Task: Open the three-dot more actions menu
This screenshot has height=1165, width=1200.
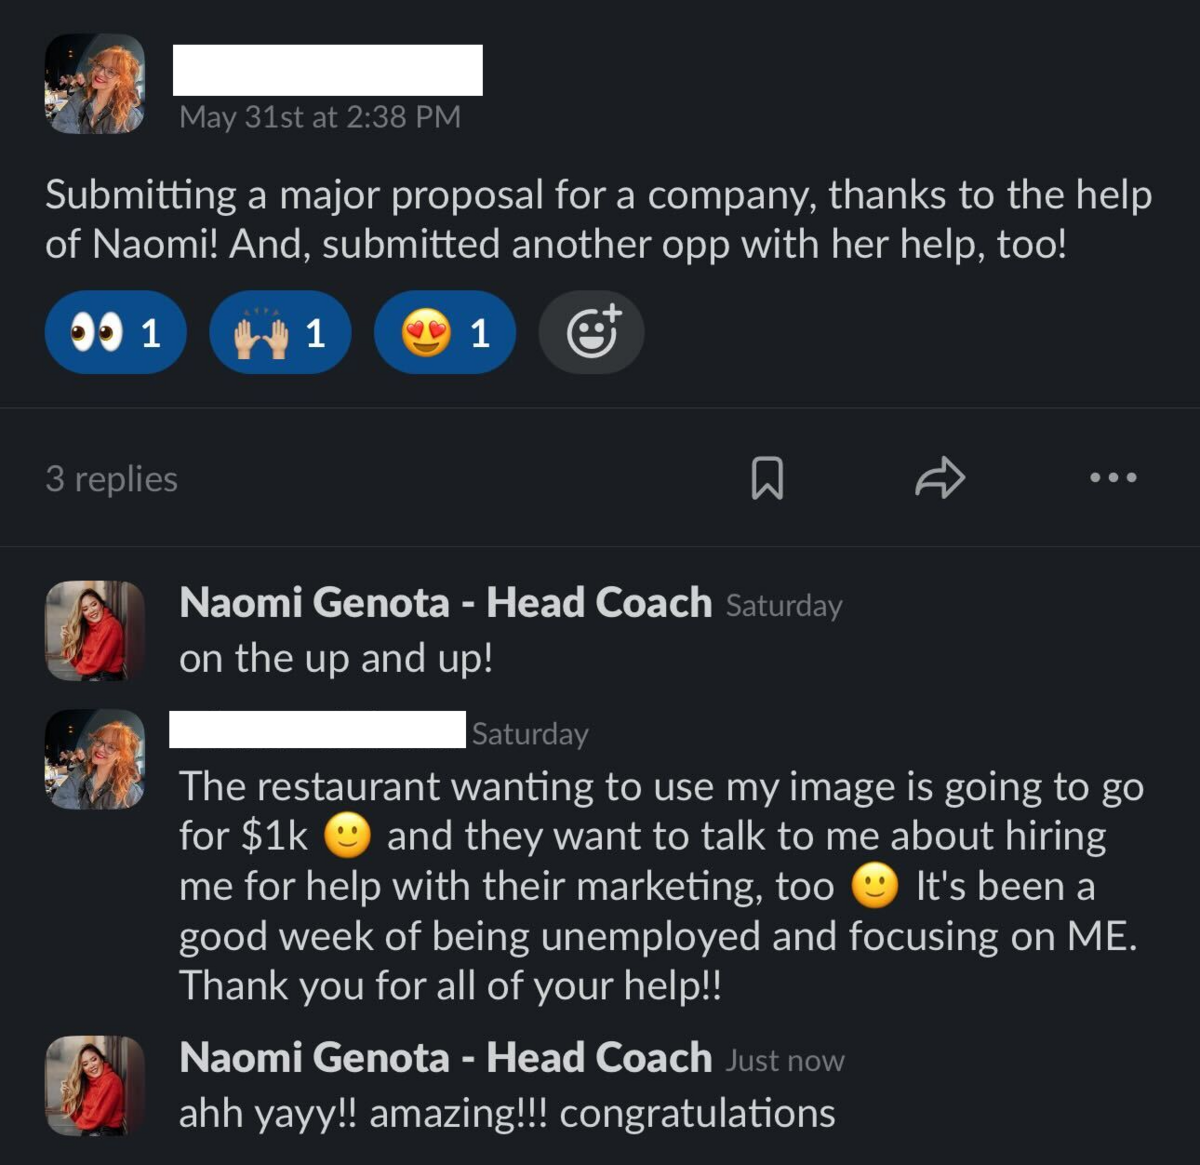Action: point(1113,478)
